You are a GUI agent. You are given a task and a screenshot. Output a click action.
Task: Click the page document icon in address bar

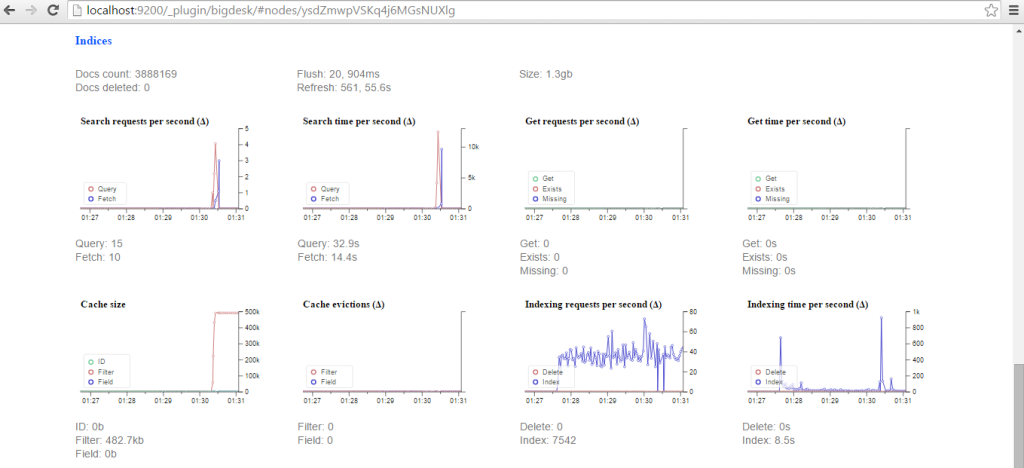click(x=78, y=10)
